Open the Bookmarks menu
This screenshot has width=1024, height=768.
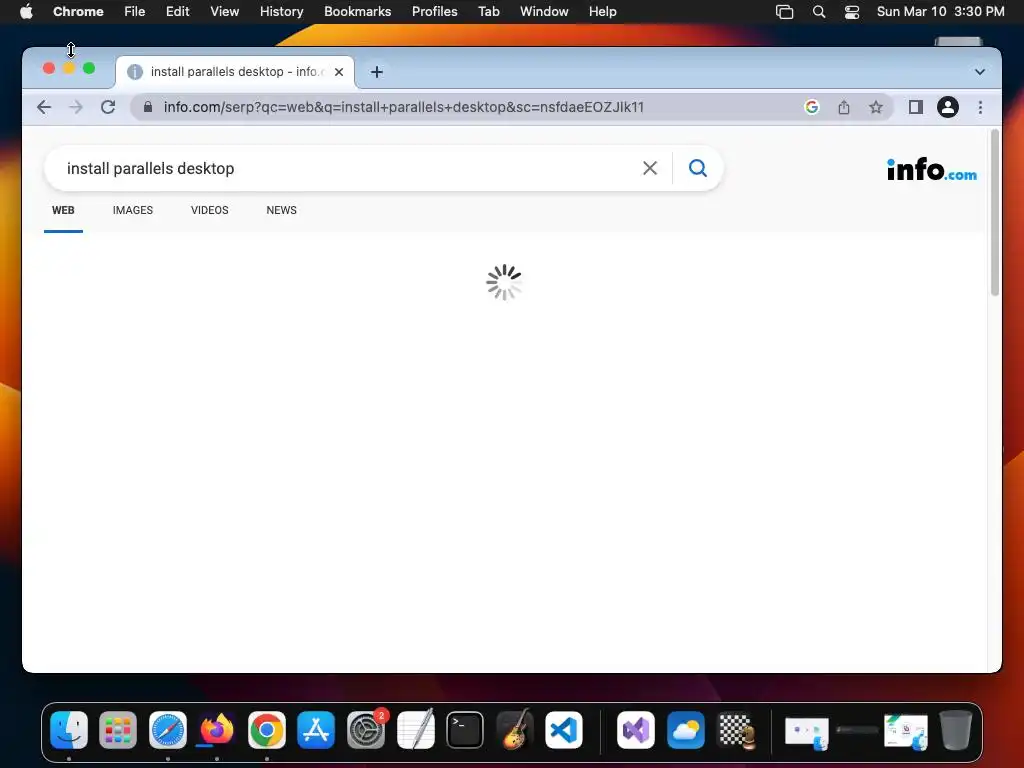point(358,12)
